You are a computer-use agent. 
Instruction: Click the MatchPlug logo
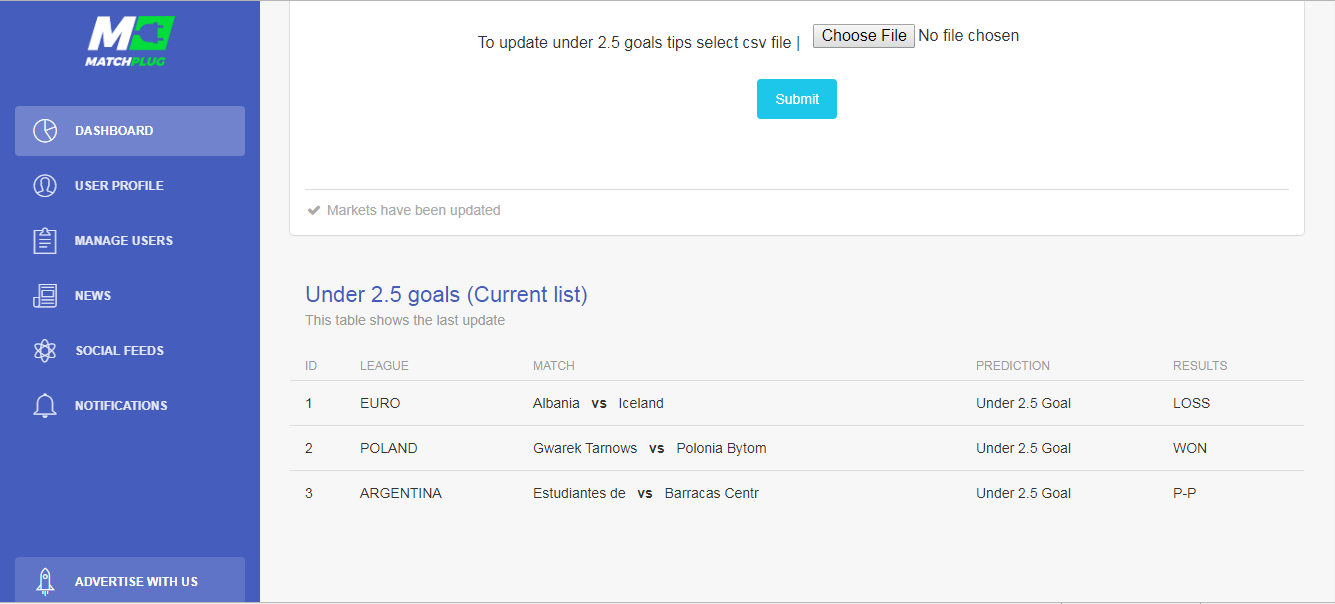(x=130, y=41)
